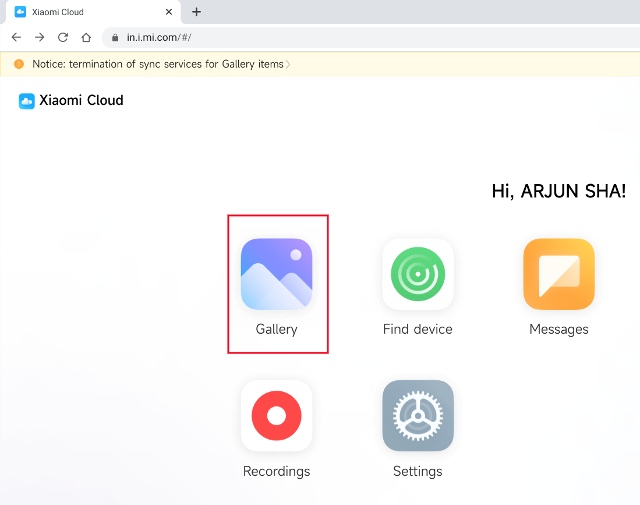Reload the page with refresh icon

[x=63, y=37]
